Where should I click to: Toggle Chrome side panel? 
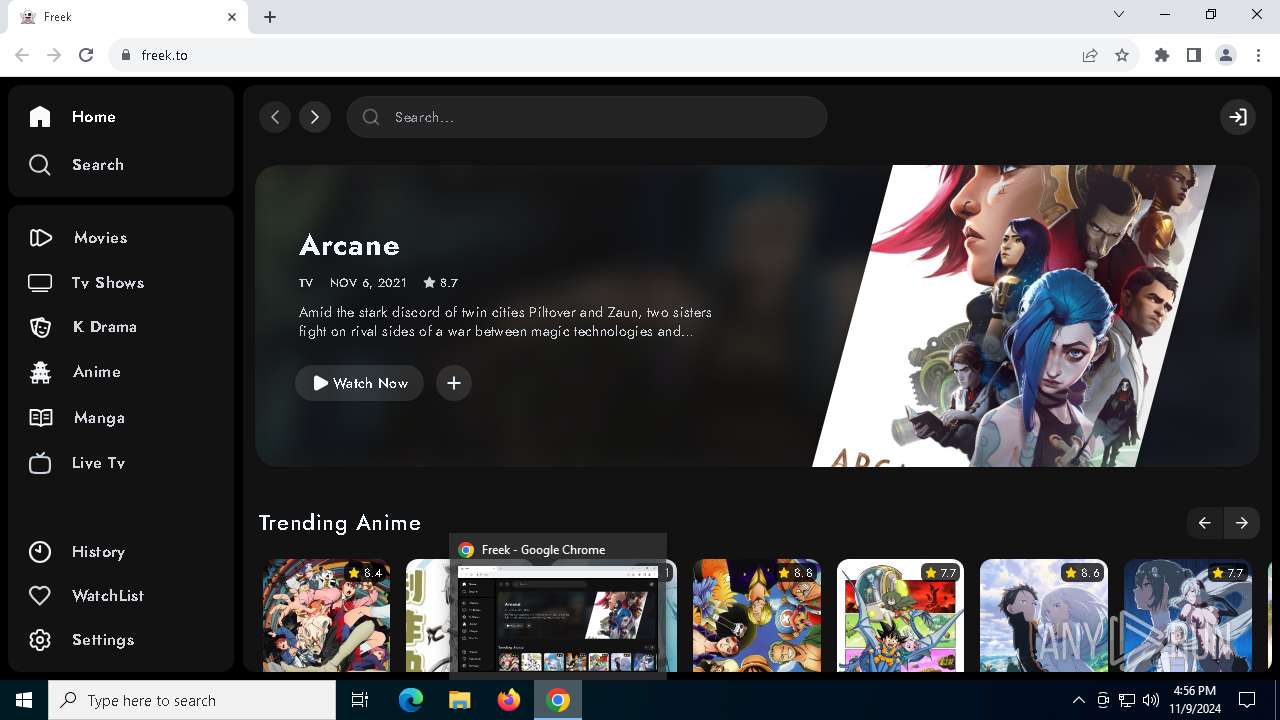point(1194,55)
